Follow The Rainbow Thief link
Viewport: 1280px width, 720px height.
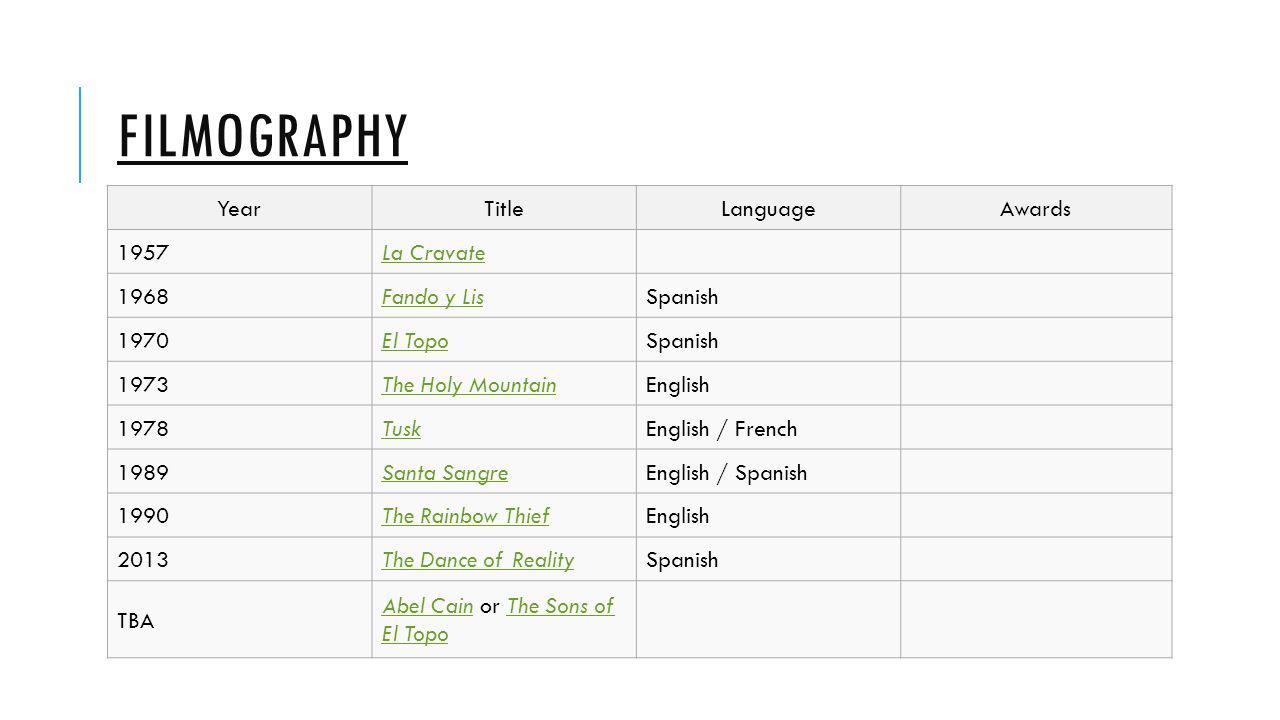(x=465, y=517)
